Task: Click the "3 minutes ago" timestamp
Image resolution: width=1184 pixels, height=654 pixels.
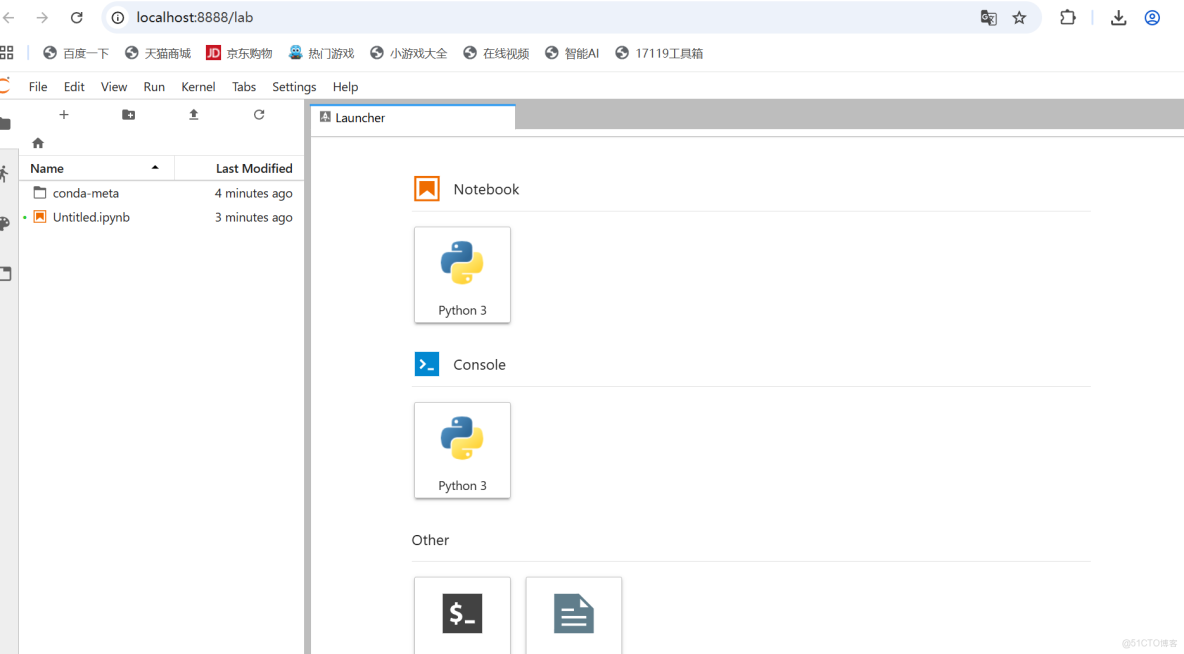Action: click(254, 217)
